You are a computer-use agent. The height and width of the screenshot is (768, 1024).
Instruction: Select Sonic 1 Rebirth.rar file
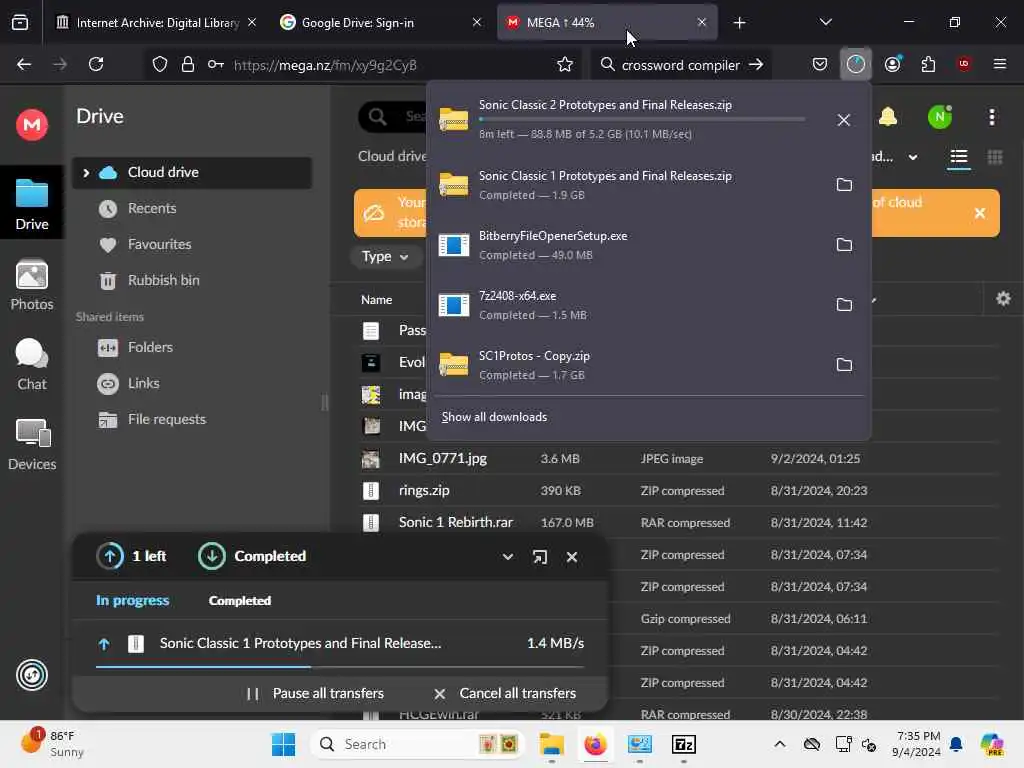pyautogui.click(x=679, y=522)
